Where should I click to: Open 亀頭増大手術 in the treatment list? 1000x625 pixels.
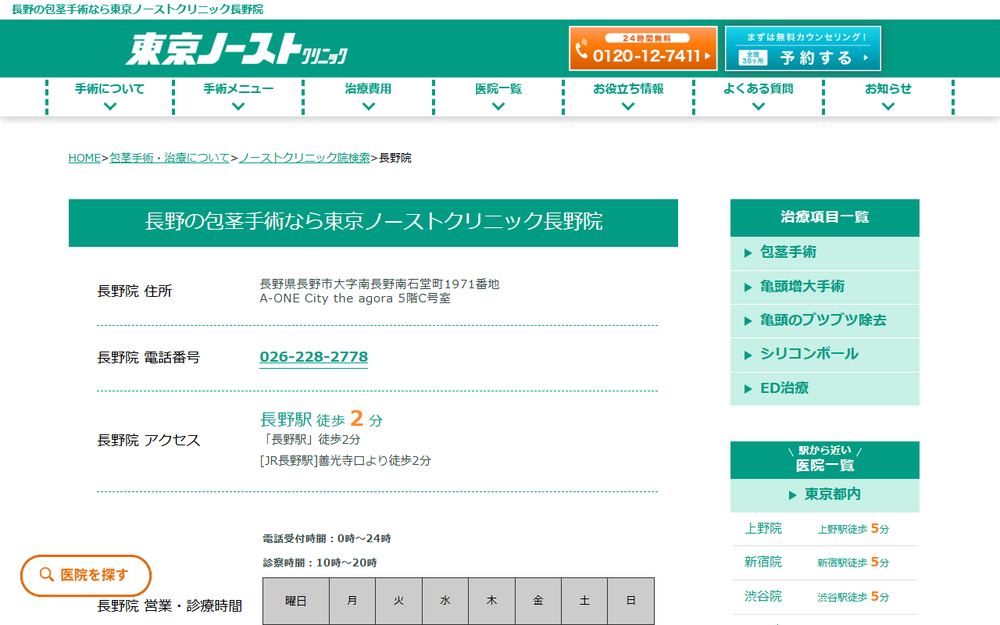825,286
